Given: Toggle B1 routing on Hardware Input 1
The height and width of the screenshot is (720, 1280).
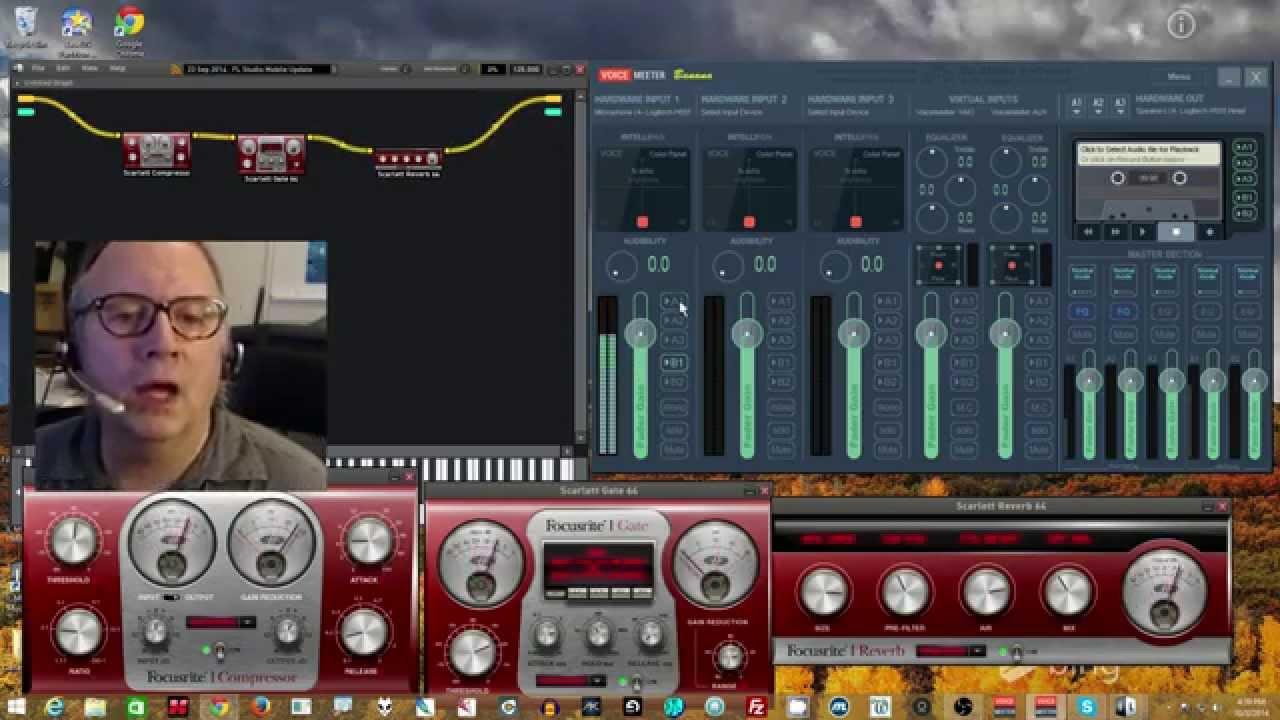Looking at the screenshot, I should click(x=675, y=362).
